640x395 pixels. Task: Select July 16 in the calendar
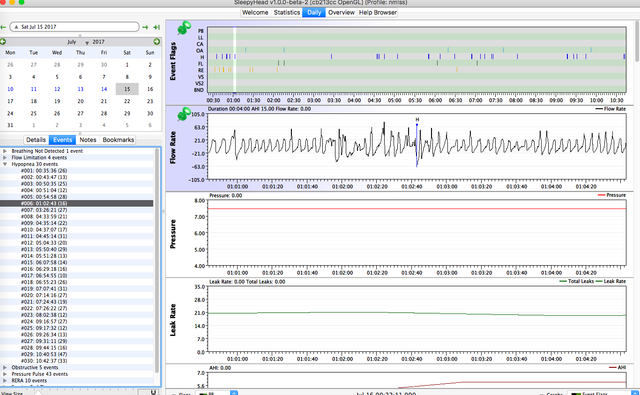click(x=150, y=89)
